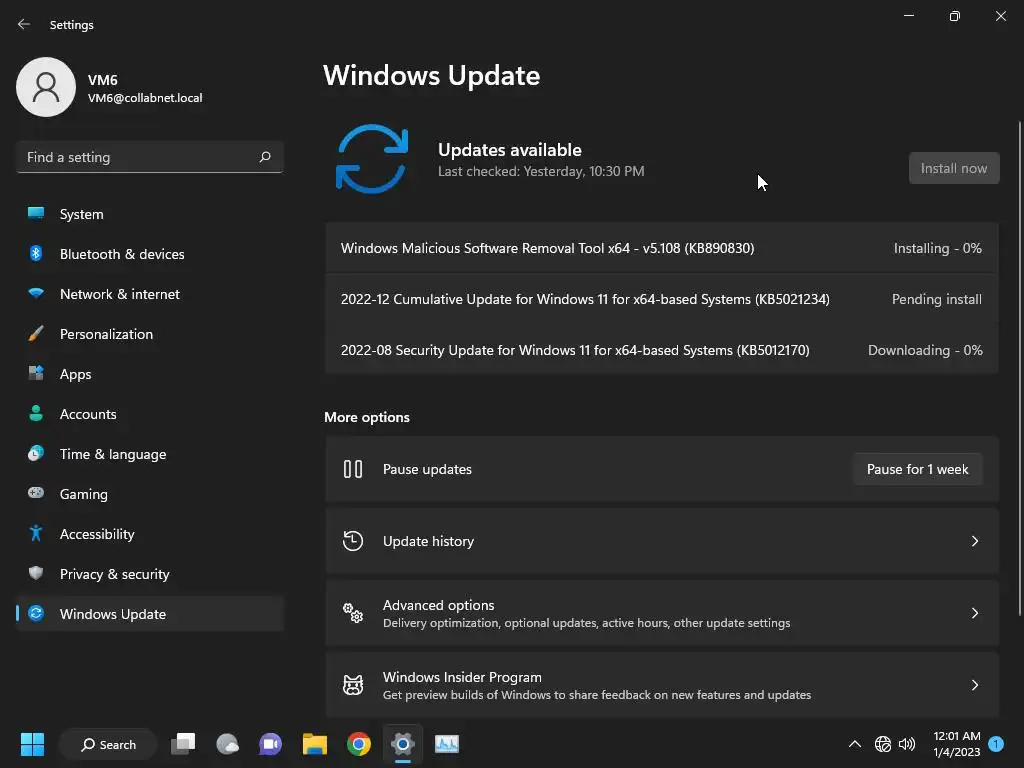The height and width of the screenshot is (768, 1024).
Task: Open Windows Insider Program row chevron
Action: pos(974,684)
